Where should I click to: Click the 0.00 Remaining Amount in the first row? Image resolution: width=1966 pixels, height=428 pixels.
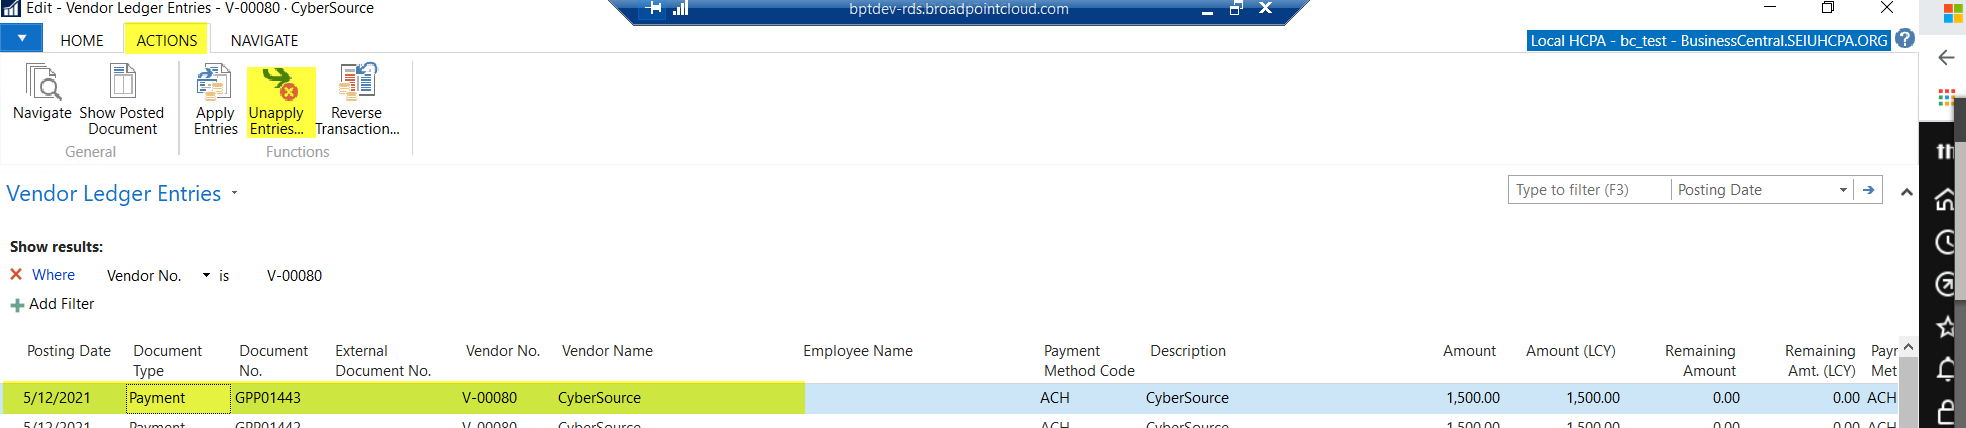pyautogui.click(x=1726, y=398)
